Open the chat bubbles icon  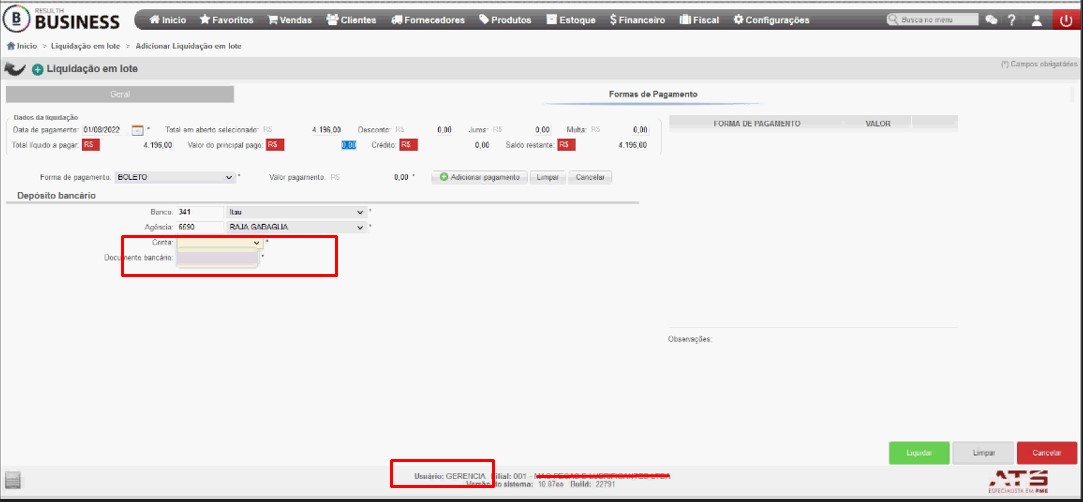pyautogui.click(x=991, y=20)
